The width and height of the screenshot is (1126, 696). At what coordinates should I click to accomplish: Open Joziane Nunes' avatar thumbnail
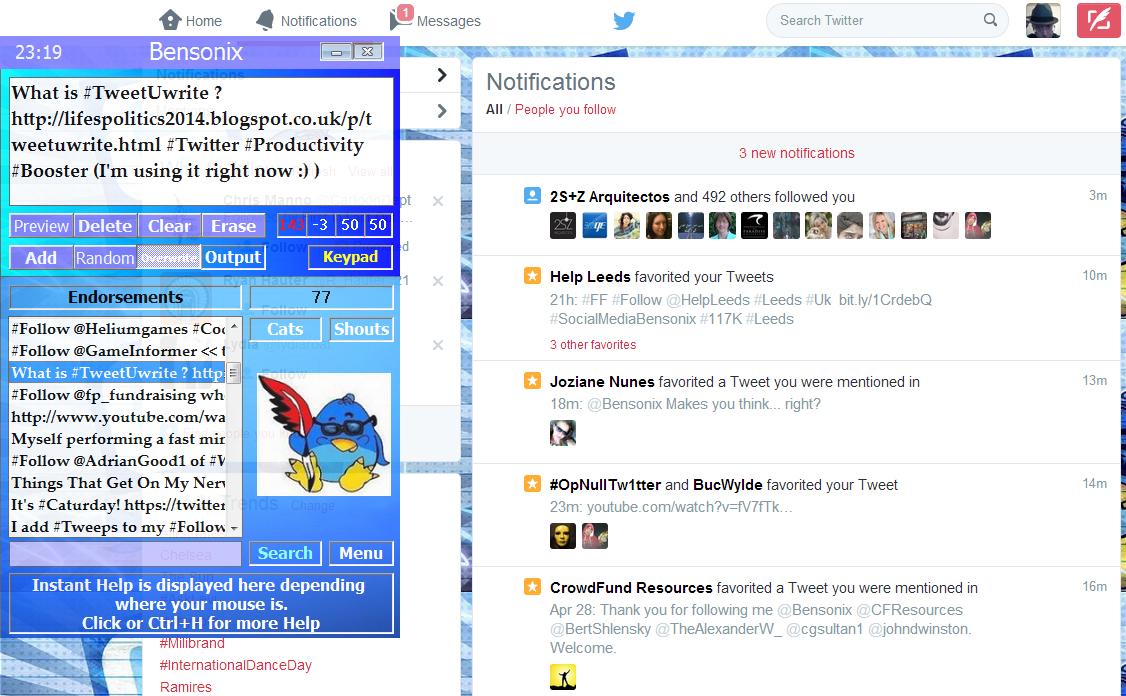coord(563,432)
